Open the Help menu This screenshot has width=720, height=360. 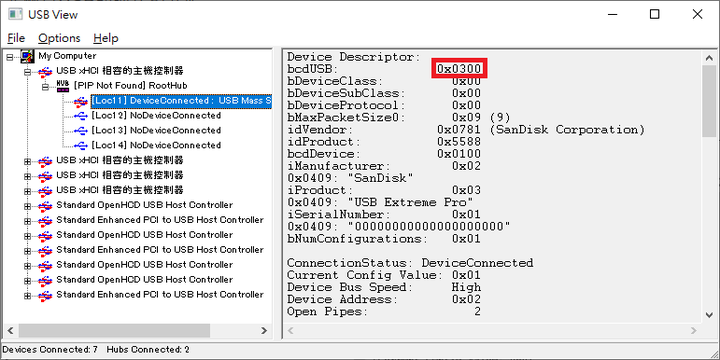[x=106, y=38]
